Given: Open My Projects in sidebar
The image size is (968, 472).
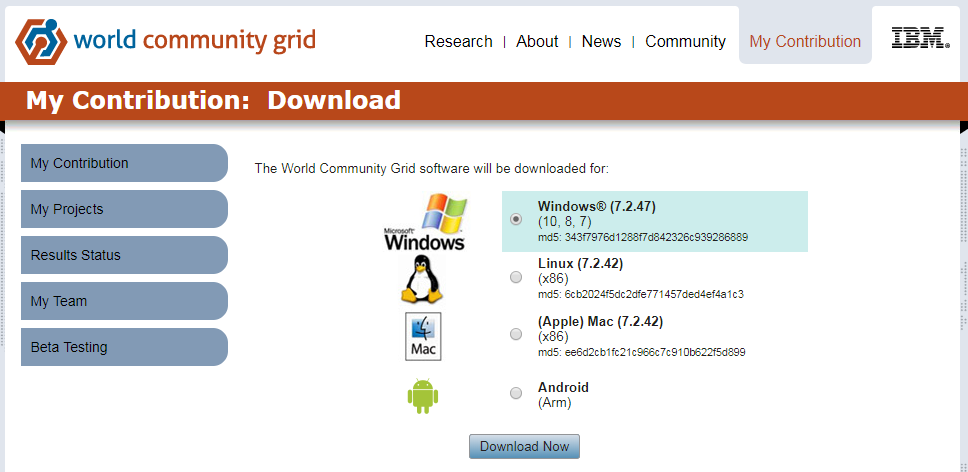Looking at the screenshot, I should point(124,209).
